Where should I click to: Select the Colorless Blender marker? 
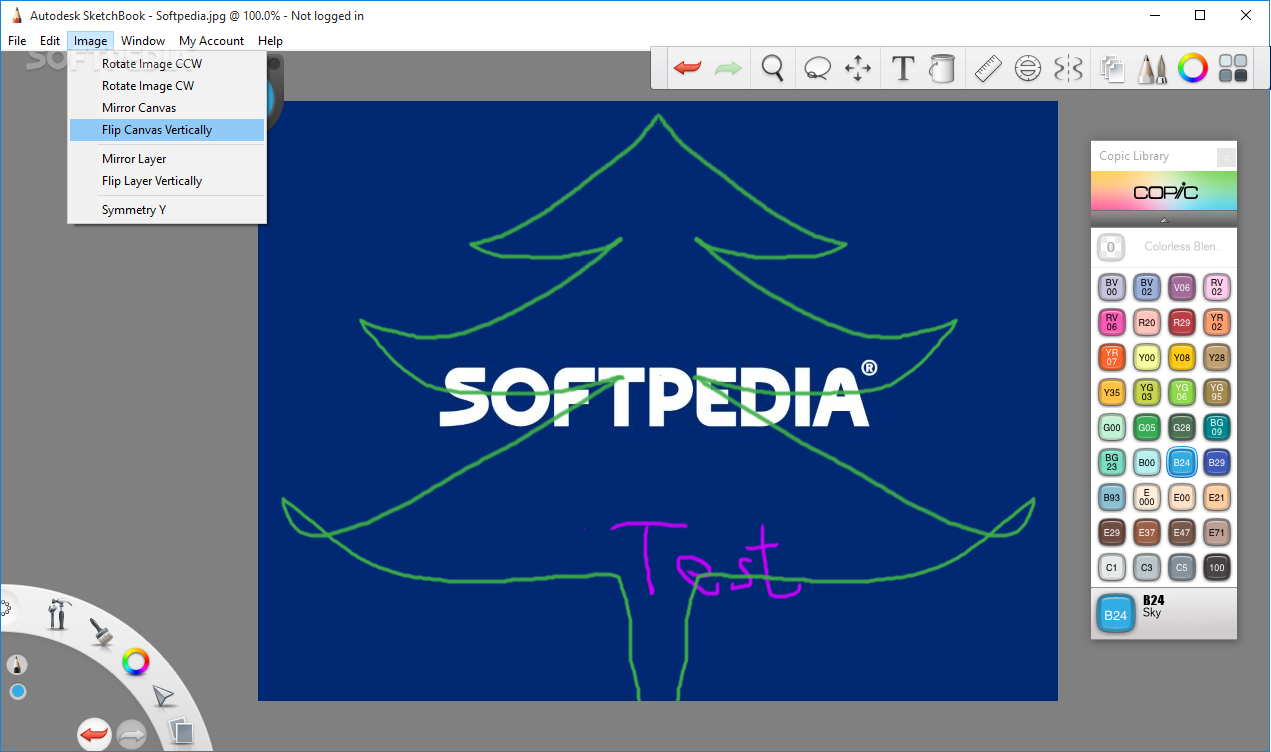point(1164,246)
